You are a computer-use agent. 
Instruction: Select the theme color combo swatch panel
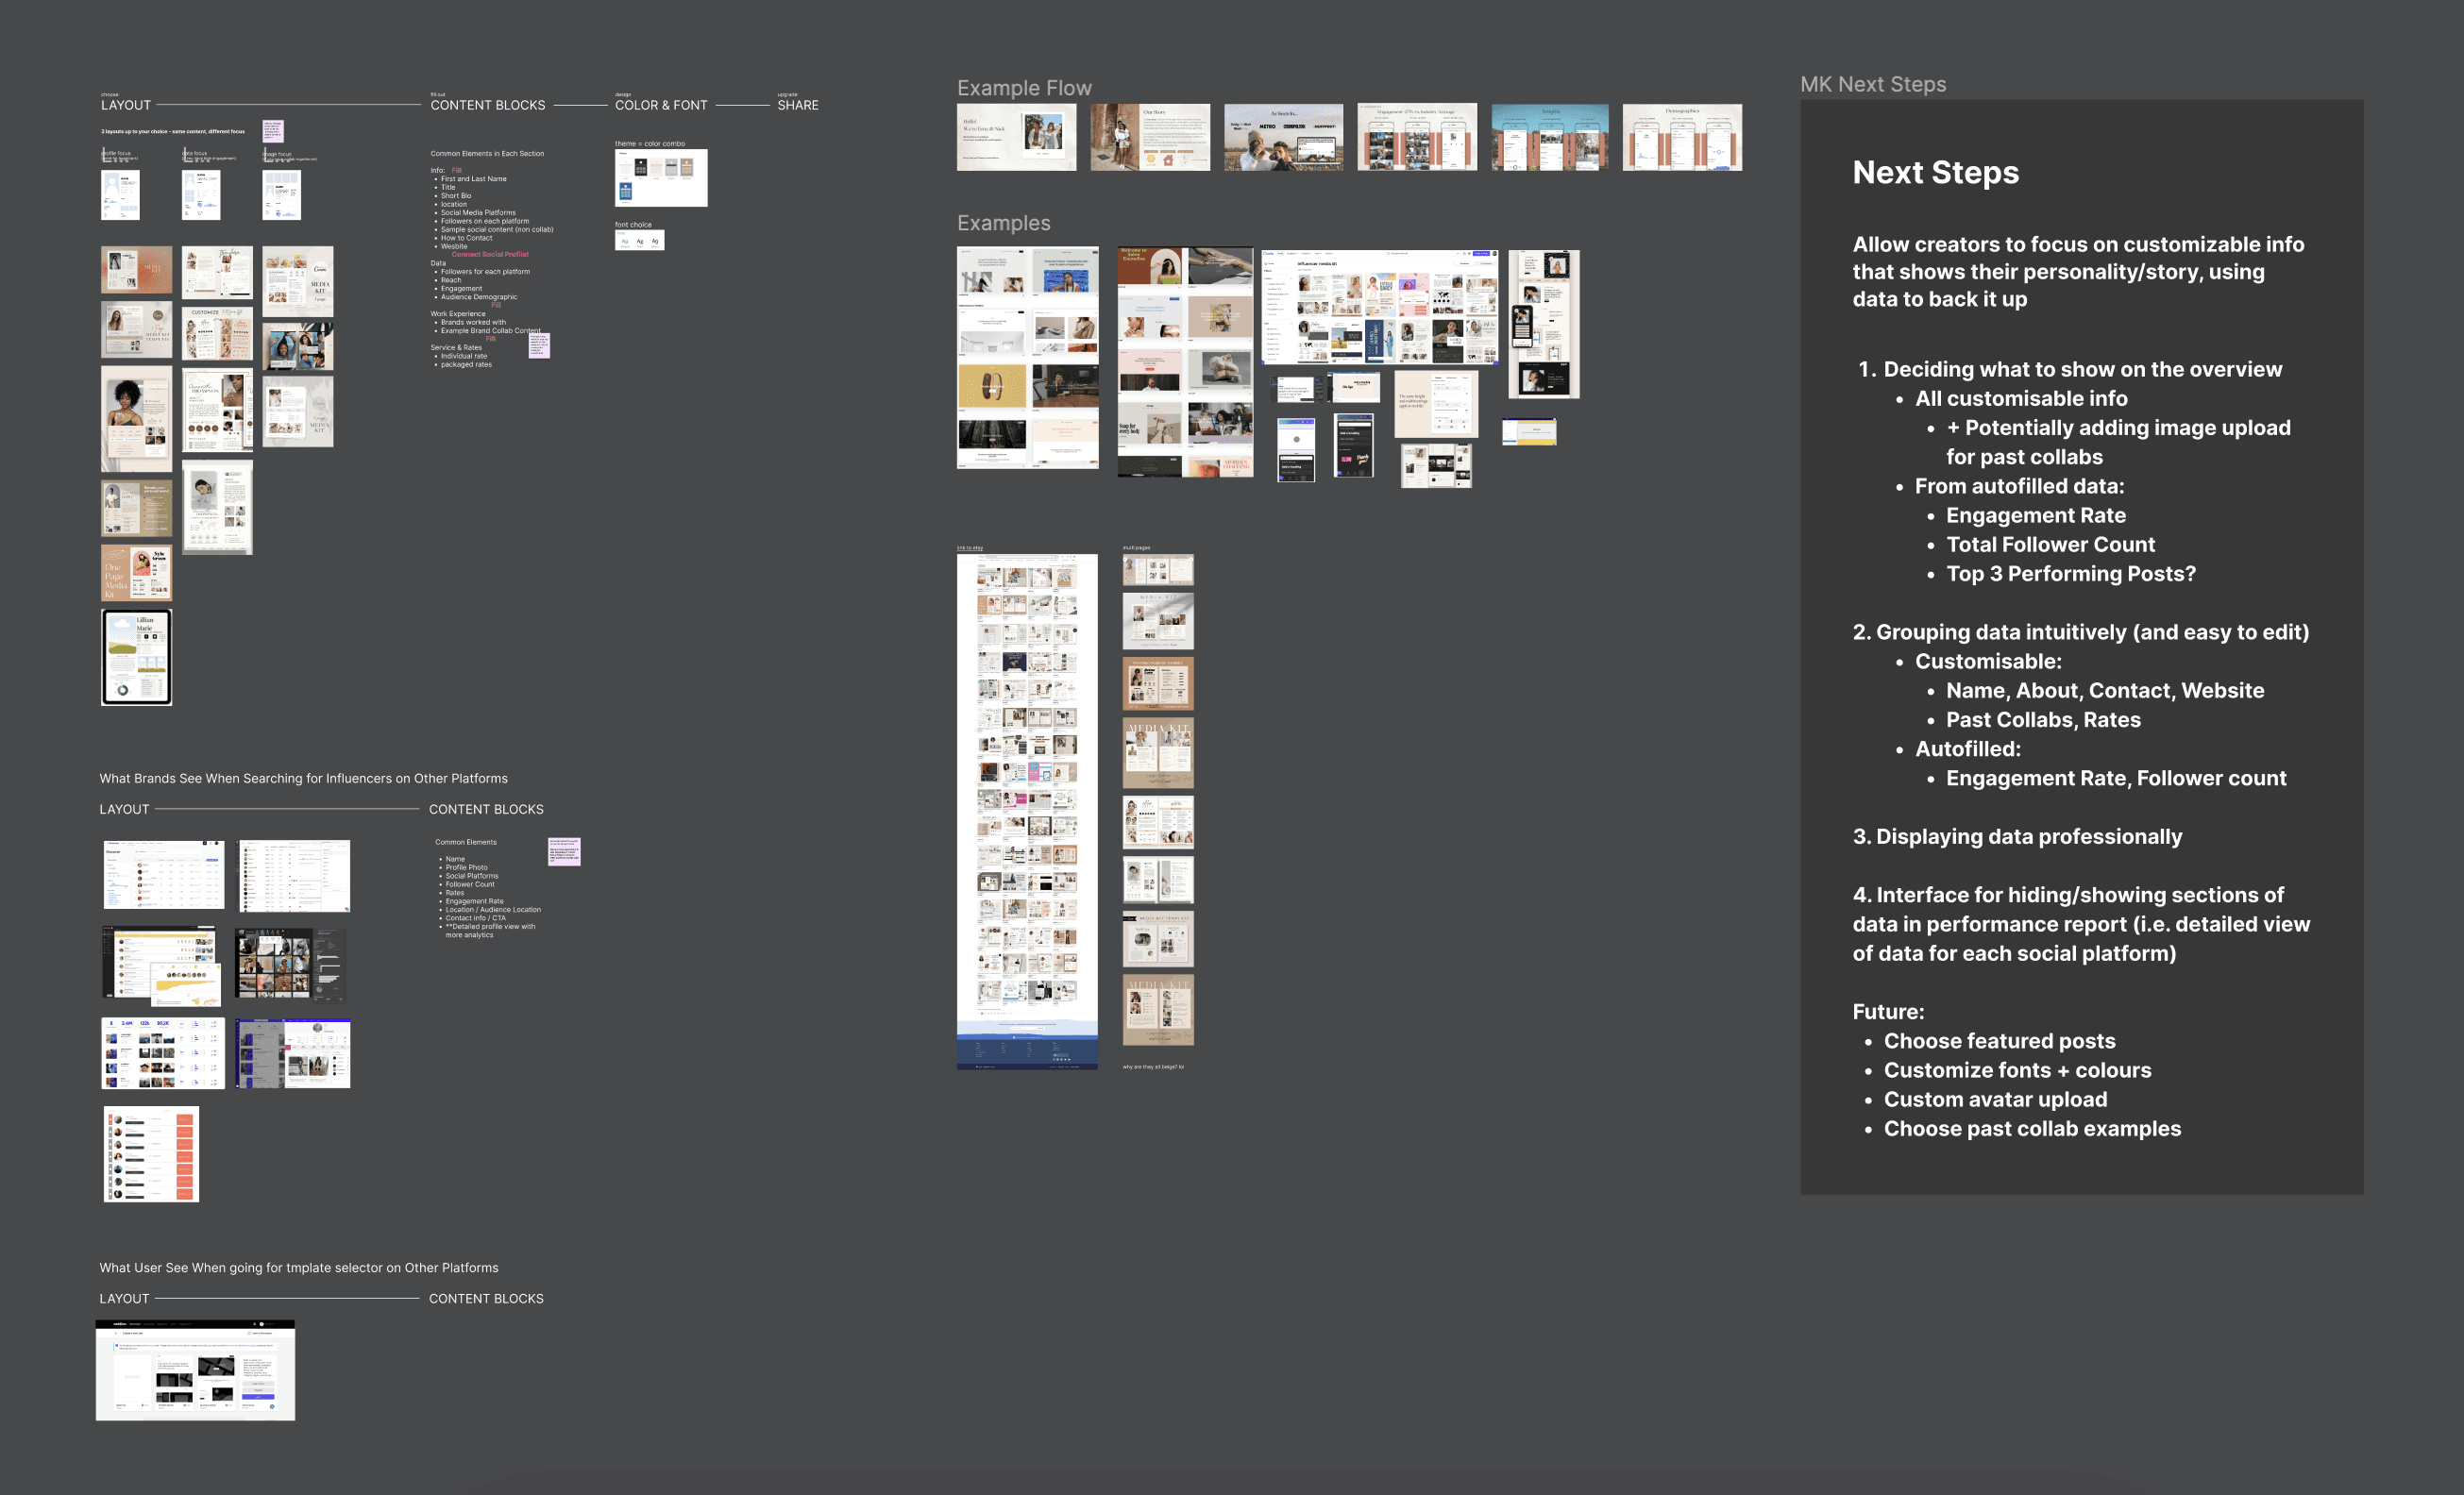[x=660, y=178]
